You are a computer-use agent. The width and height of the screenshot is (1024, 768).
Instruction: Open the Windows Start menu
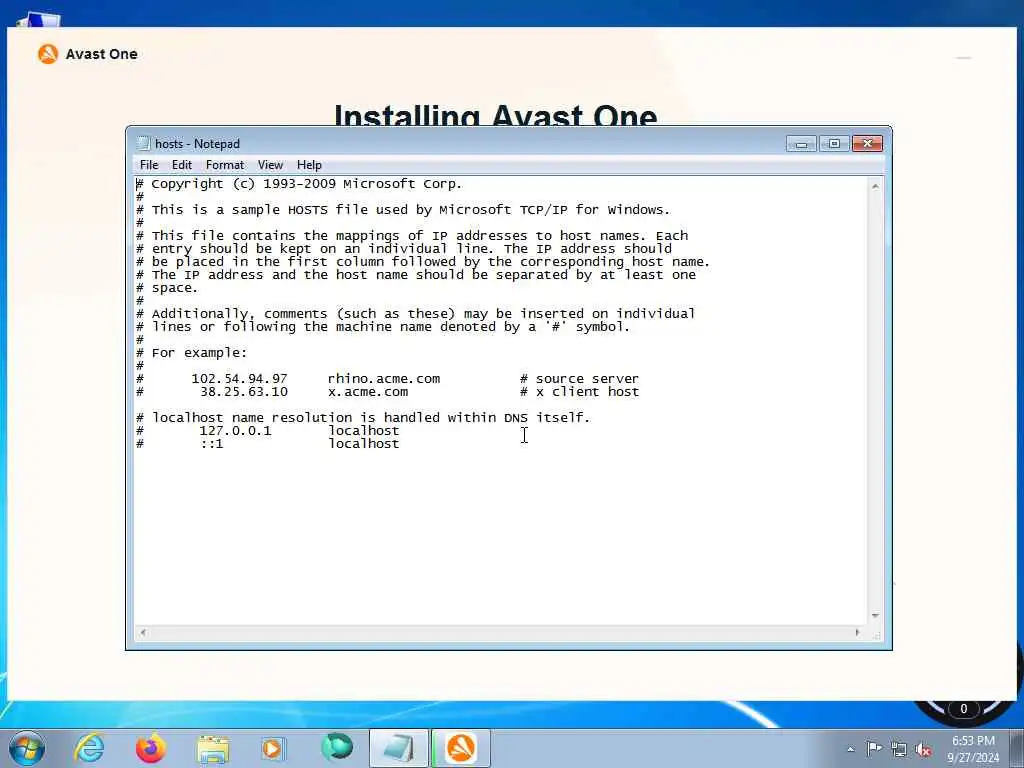tap(27, 748)
